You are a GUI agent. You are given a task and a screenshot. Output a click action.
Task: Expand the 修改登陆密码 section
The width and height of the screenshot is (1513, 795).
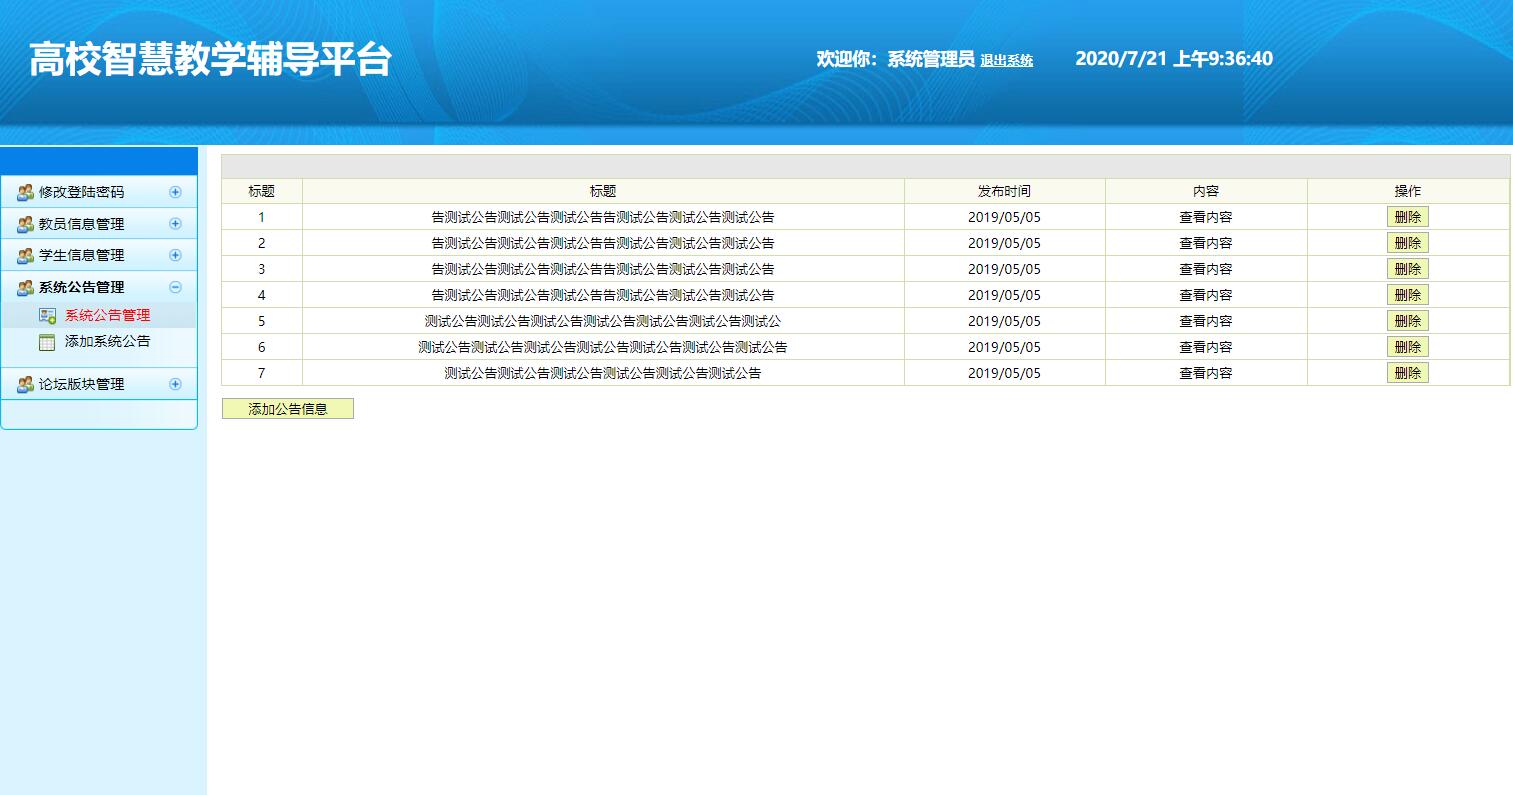click(x=176, y=191)
